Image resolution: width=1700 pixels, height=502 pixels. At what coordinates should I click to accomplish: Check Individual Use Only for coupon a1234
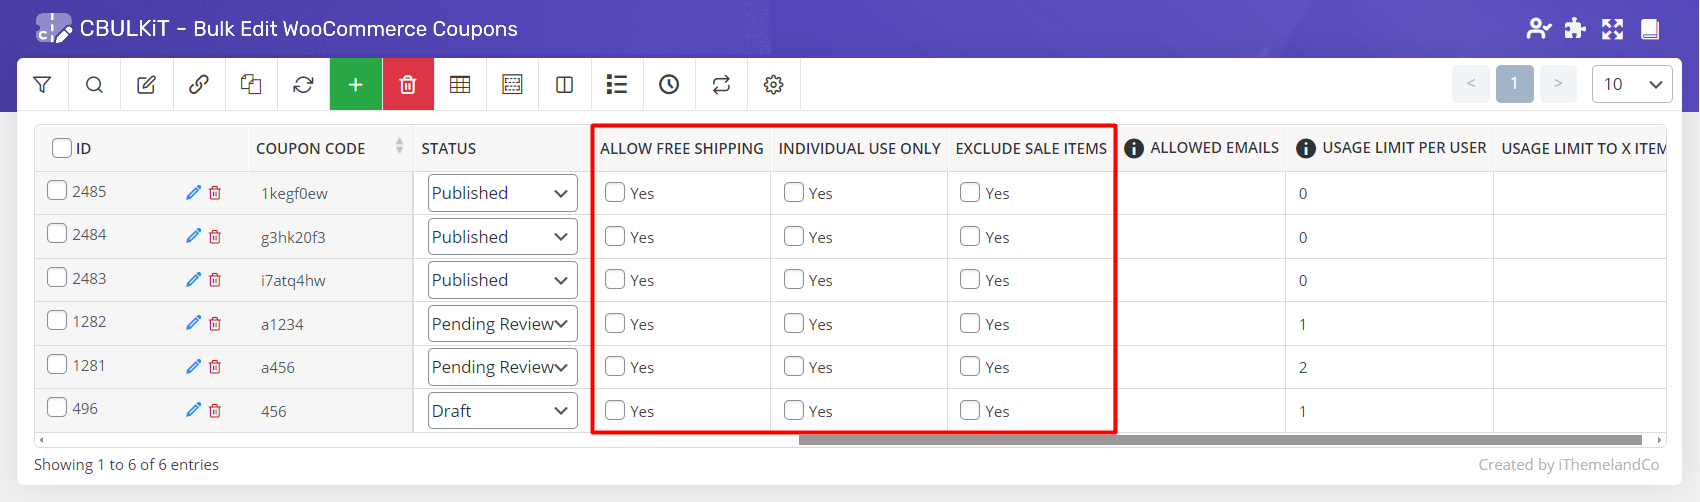click(794, 323)
